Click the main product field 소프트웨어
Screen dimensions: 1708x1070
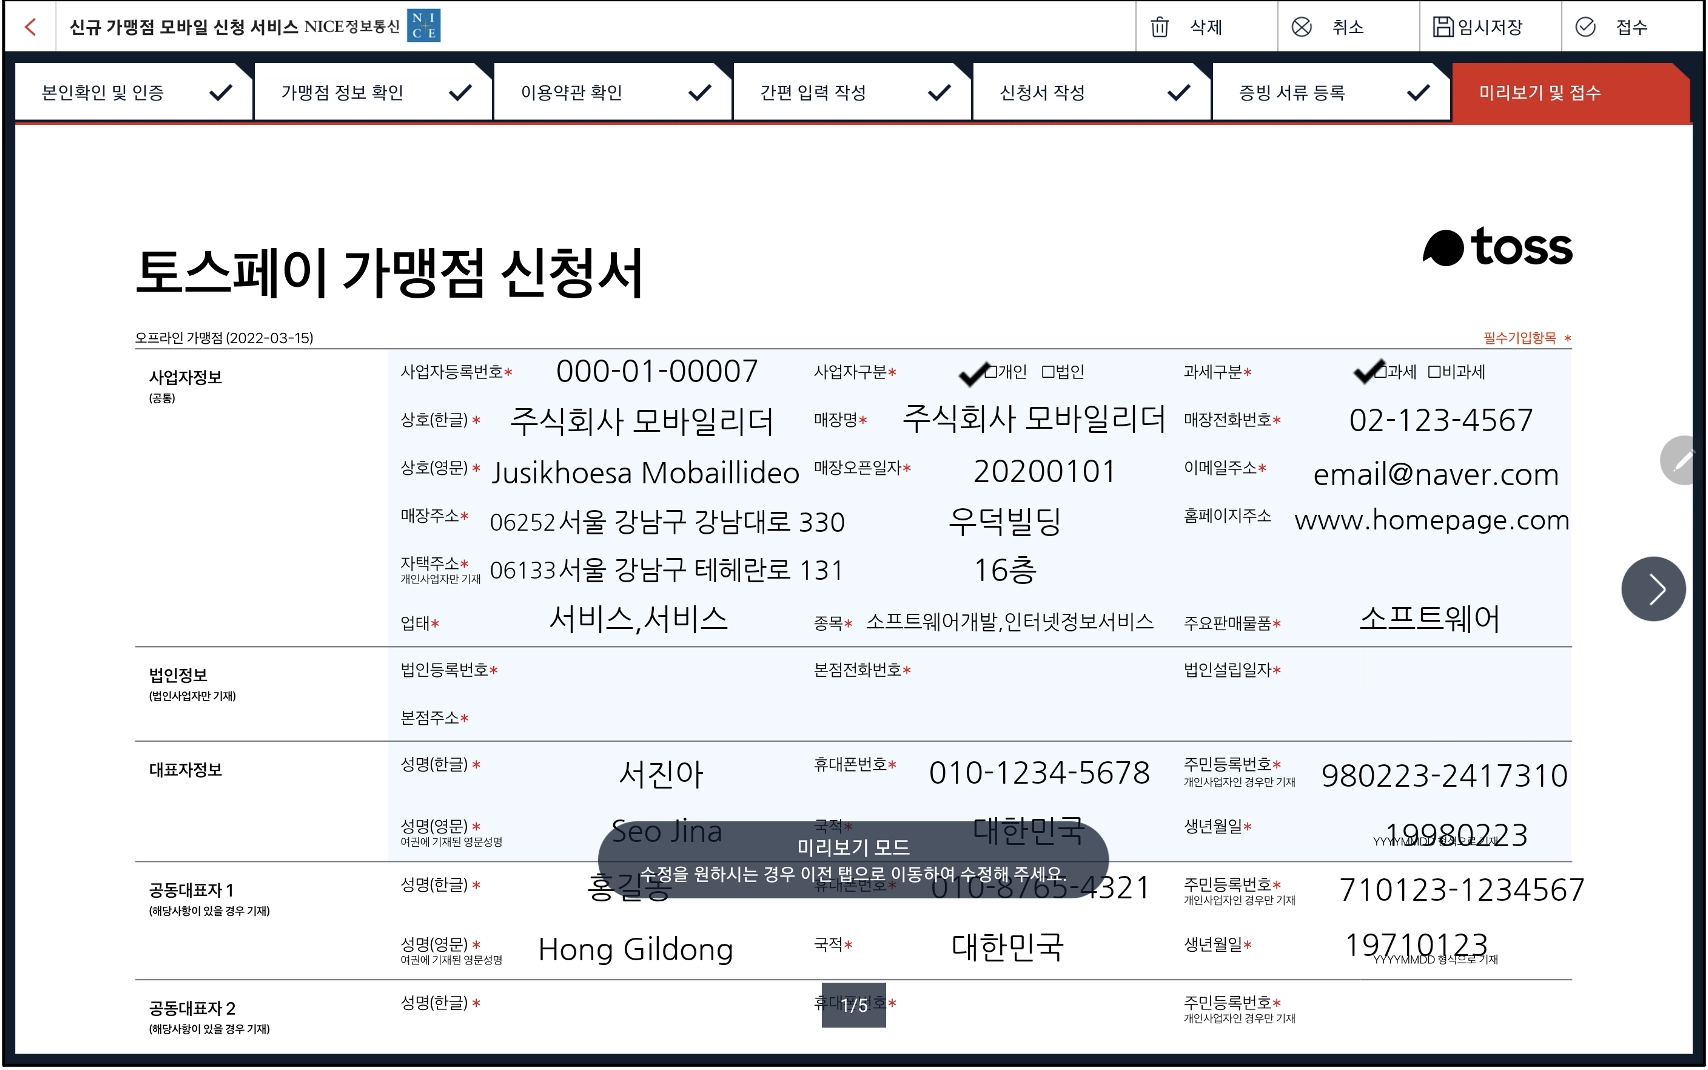point(1430,619)
